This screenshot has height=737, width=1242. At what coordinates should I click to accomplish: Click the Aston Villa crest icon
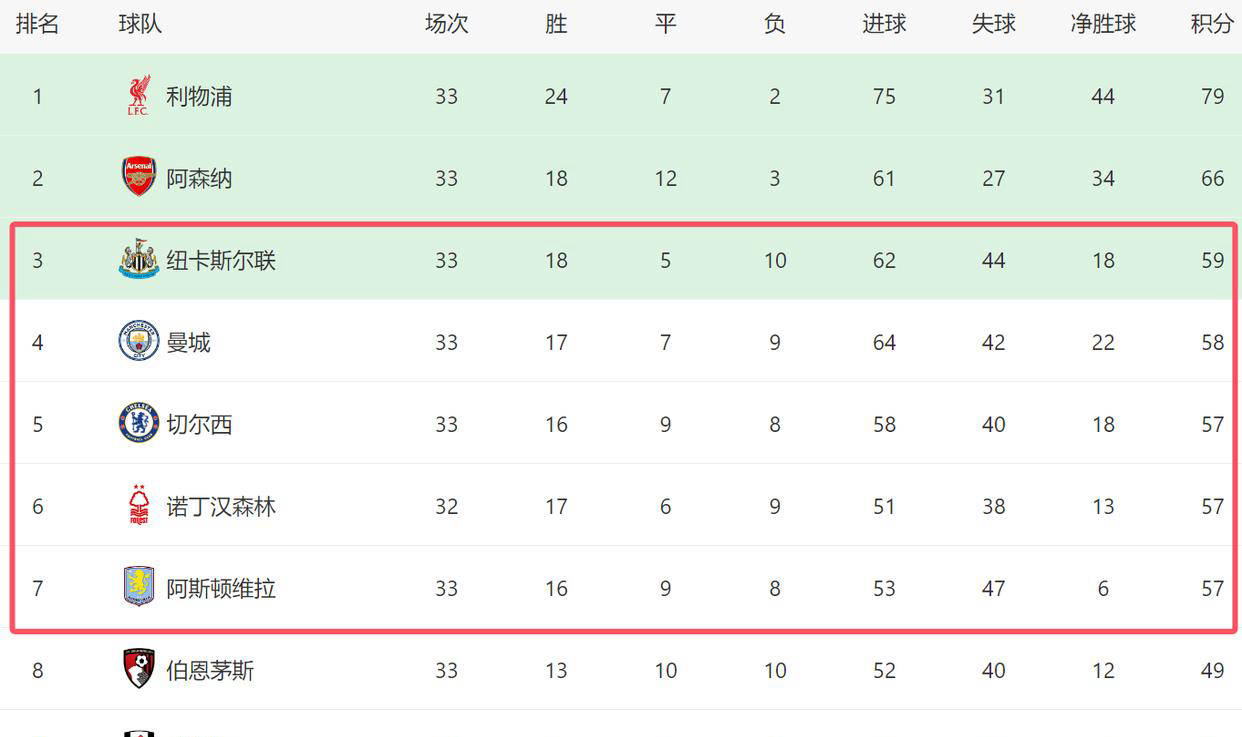[139, 587]
